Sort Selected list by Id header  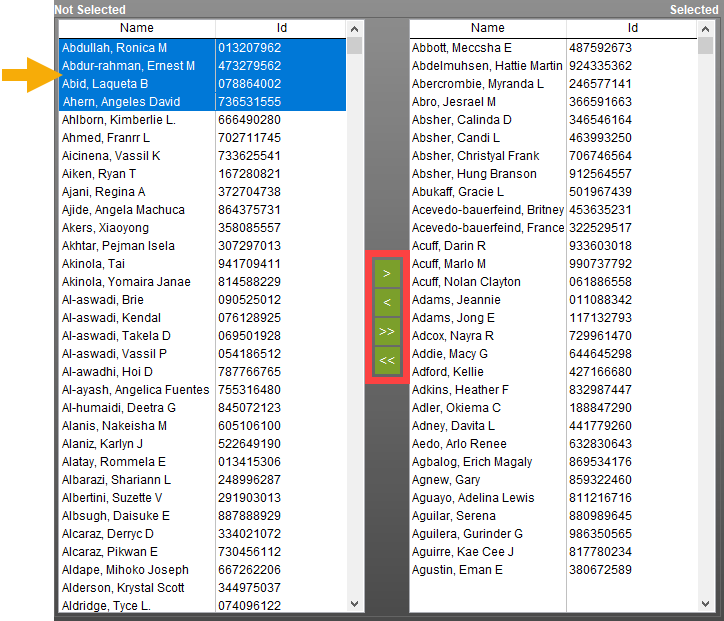point(632,28)
